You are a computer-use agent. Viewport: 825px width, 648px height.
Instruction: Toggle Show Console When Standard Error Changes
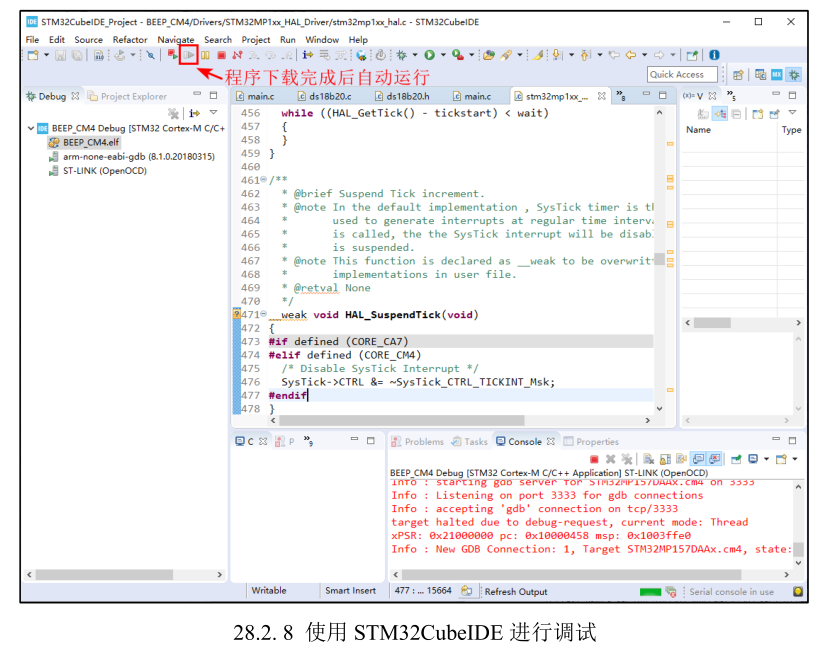click(x=715, y=459)
